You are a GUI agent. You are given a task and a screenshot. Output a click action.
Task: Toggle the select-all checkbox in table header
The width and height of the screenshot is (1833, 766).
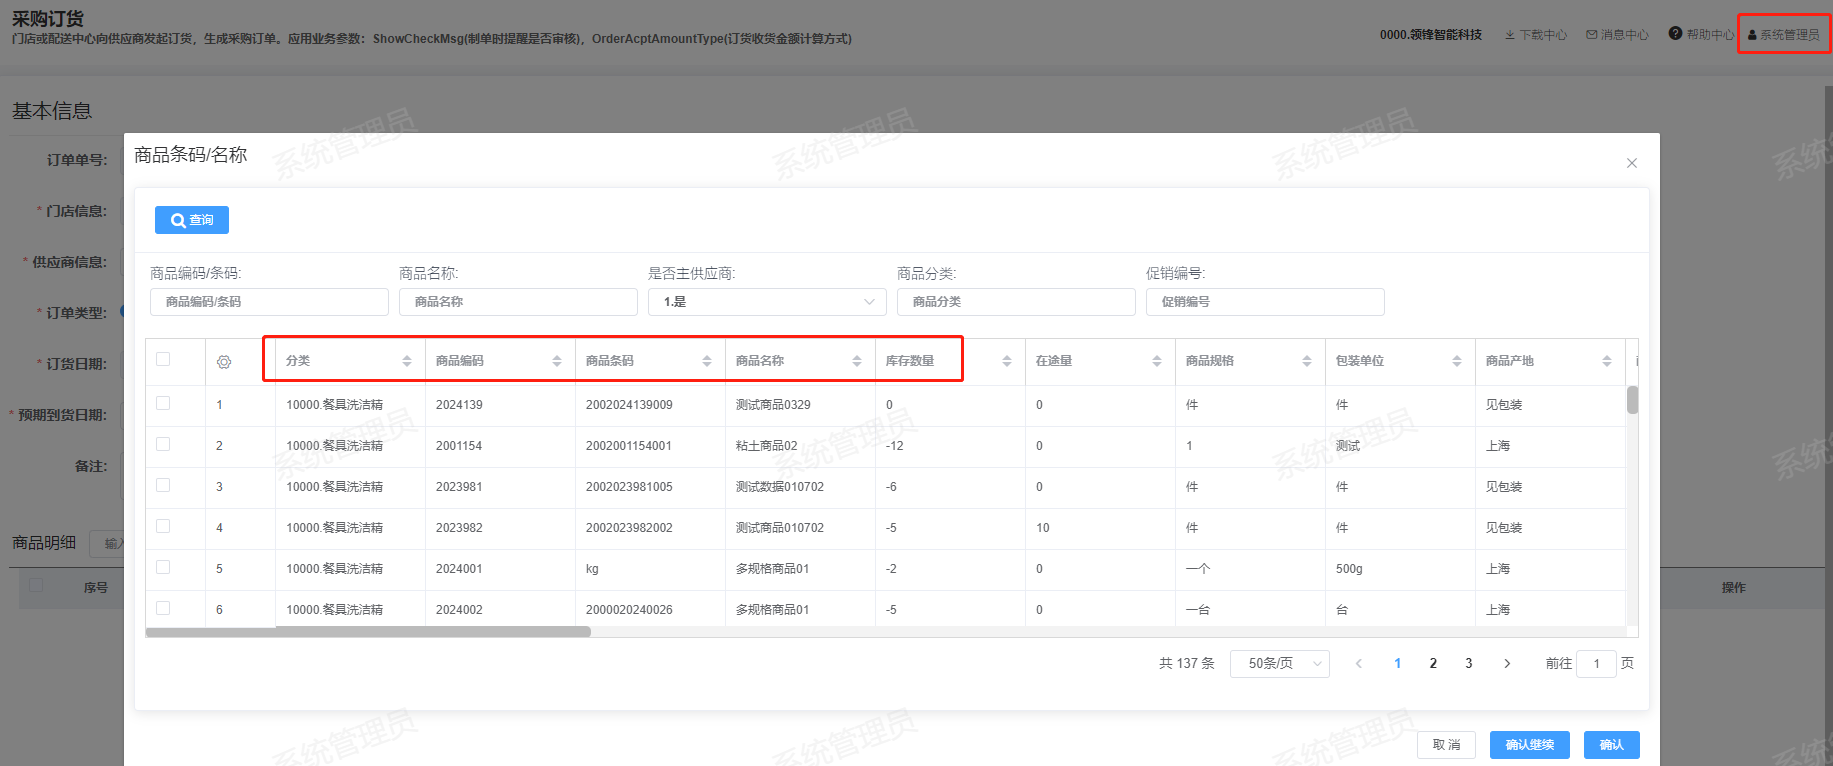tap(163, 359)
